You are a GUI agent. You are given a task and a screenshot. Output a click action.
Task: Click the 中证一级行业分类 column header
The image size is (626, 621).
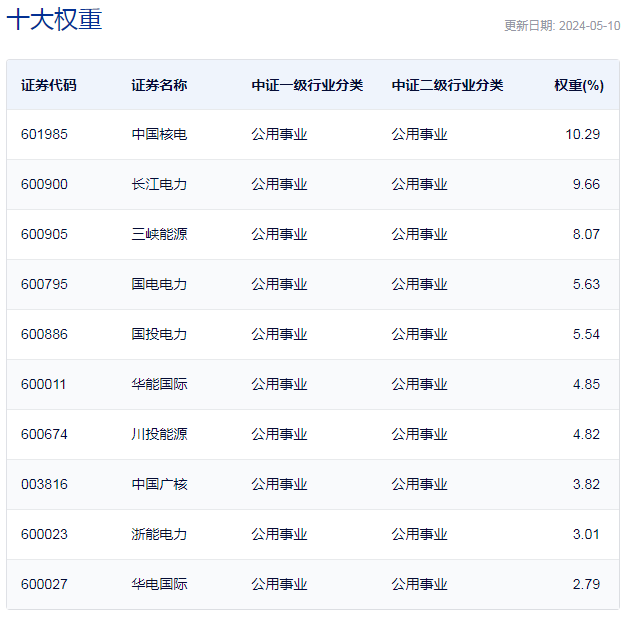point(307,85)
